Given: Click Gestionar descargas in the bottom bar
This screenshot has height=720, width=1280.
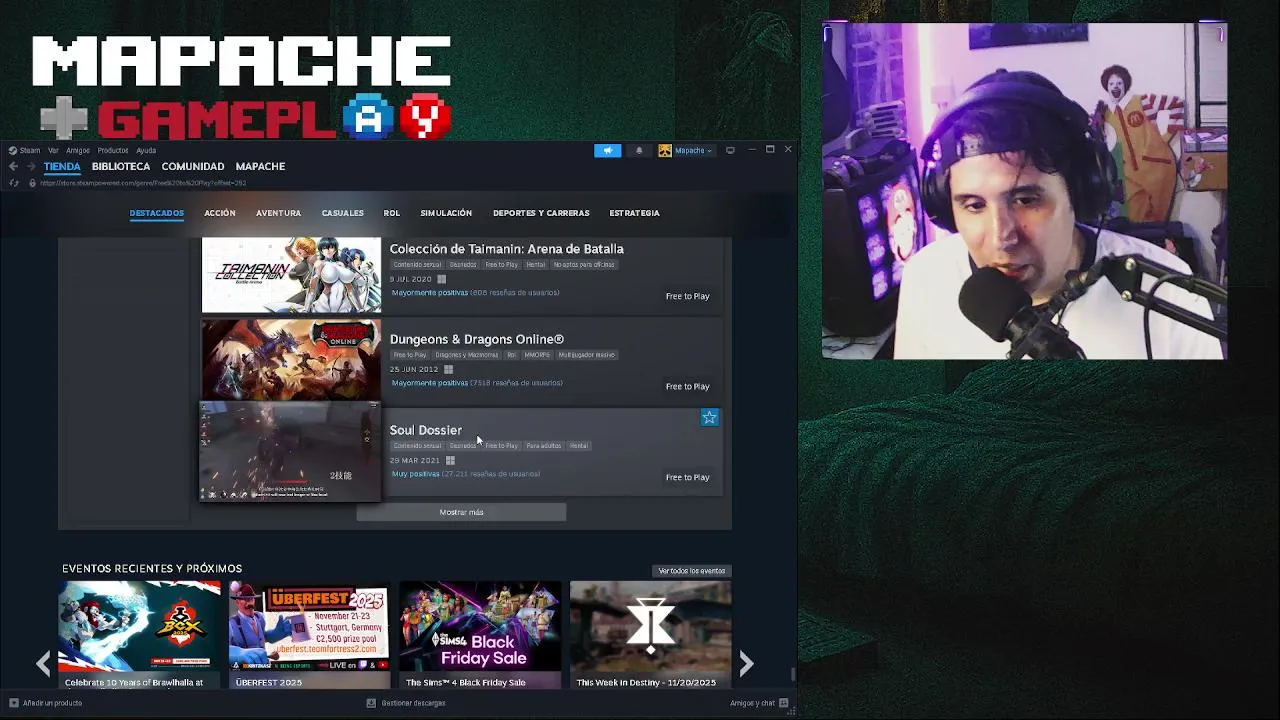Looking at the screenshot, I should [413, 703].
